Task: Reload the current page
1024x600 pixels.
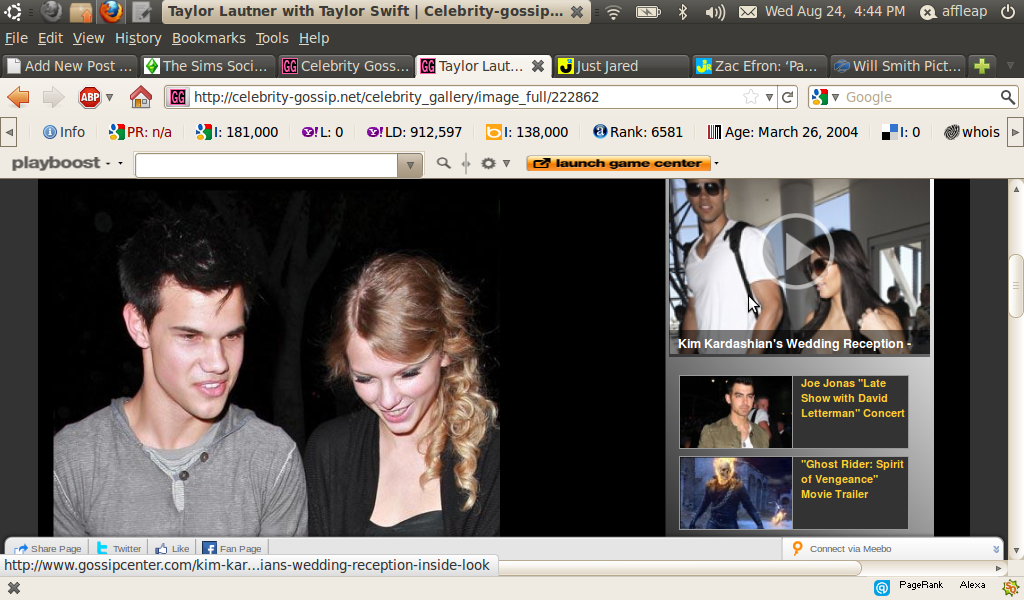Action: click(x=788, y=97)
